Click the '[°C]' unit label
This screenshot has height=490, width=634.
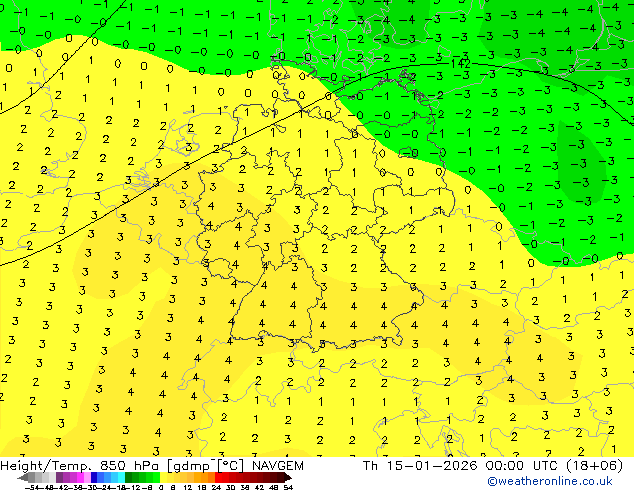point(230,466)
